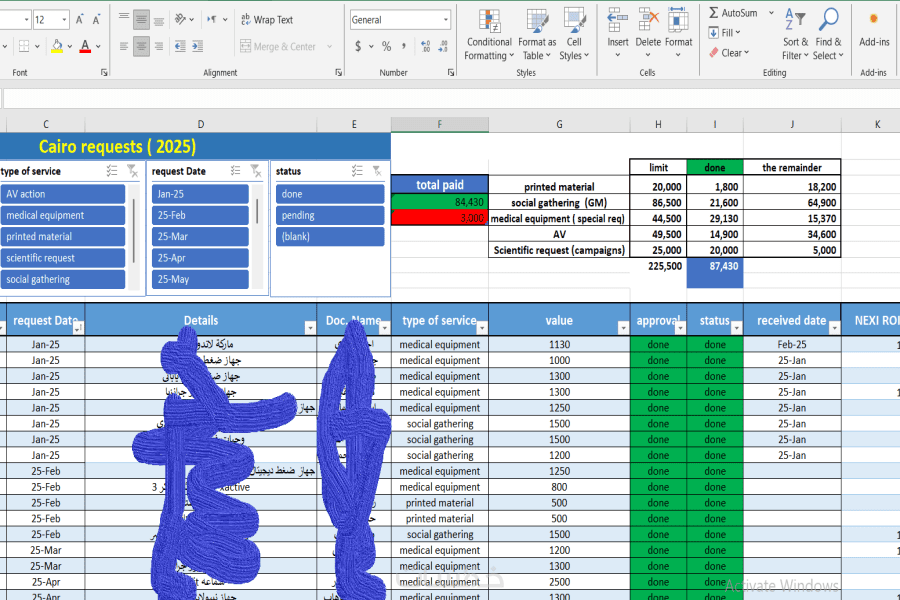
Task: Select the total paid 84,430 cell
Action: (x=440, y=202)
